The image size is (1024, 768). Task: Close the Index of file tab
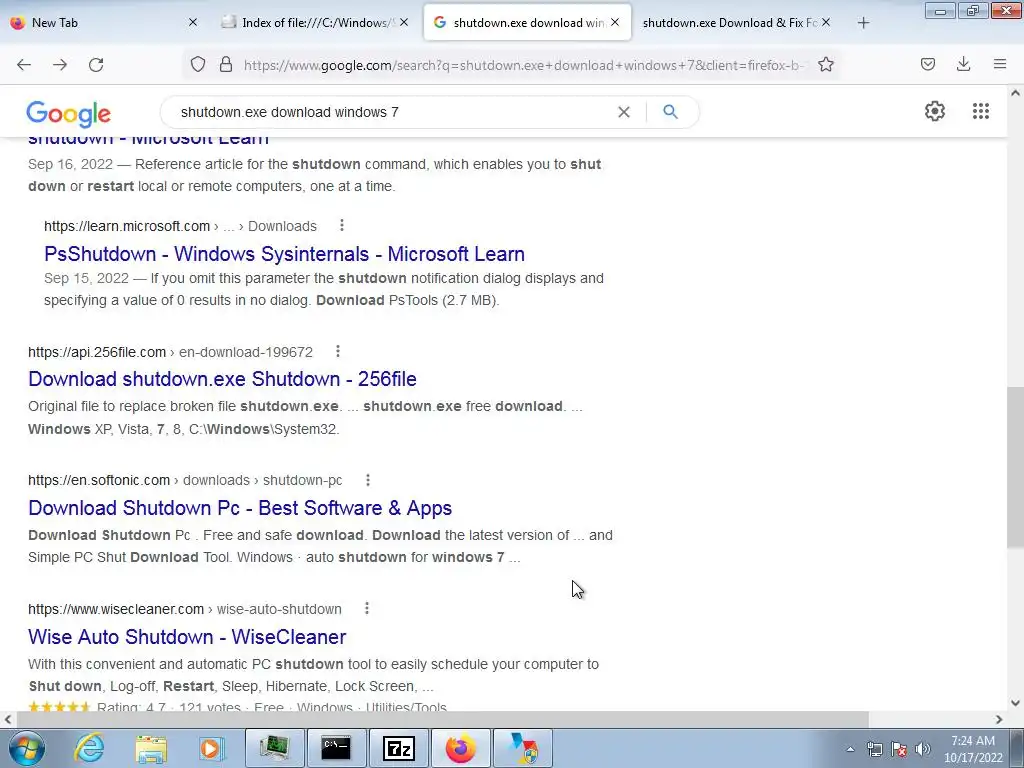click(404, 22)
